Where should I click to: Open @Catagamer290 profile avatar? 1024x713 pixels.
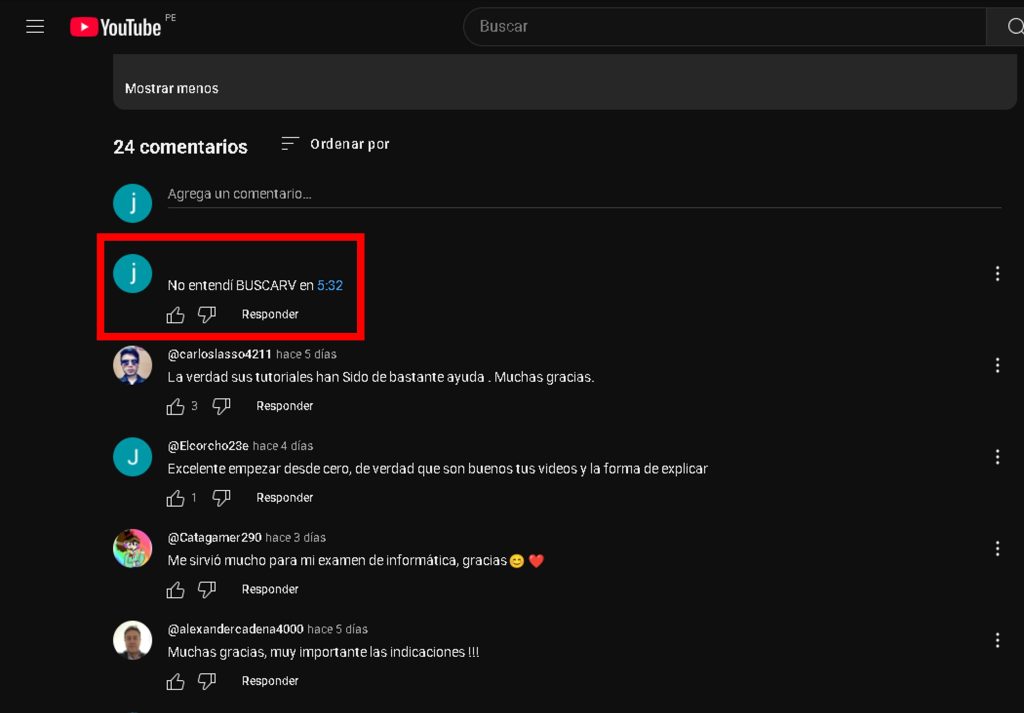(133, 548)
